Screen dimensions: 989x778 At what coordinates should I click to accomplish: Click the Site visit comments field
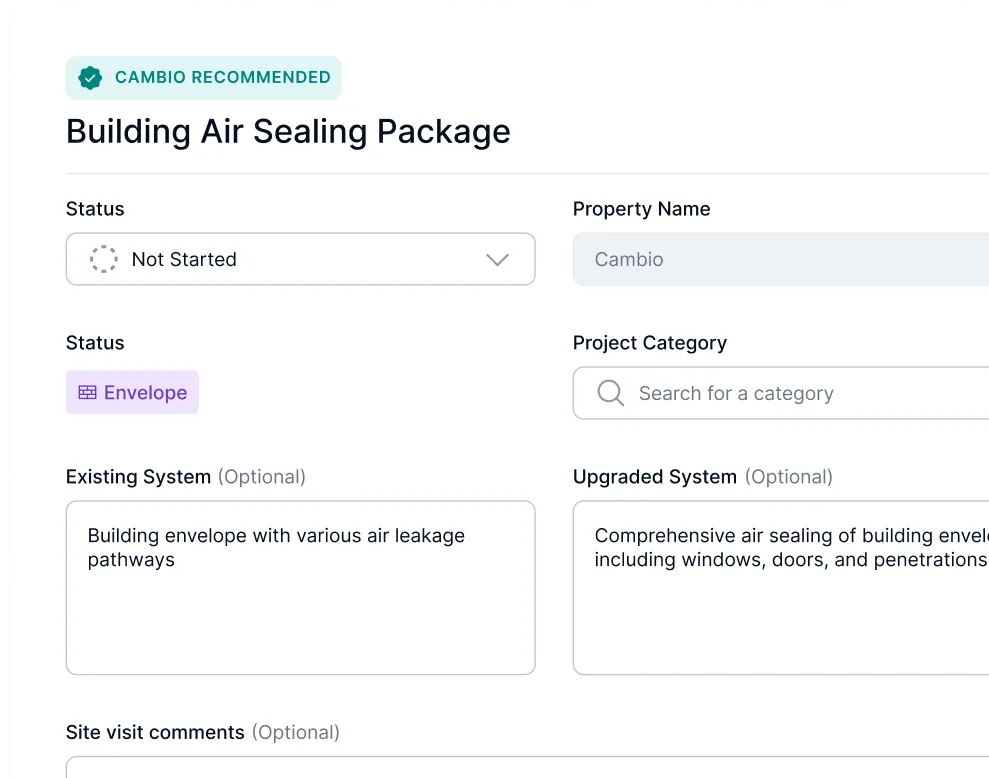click(x=500, y=770)
